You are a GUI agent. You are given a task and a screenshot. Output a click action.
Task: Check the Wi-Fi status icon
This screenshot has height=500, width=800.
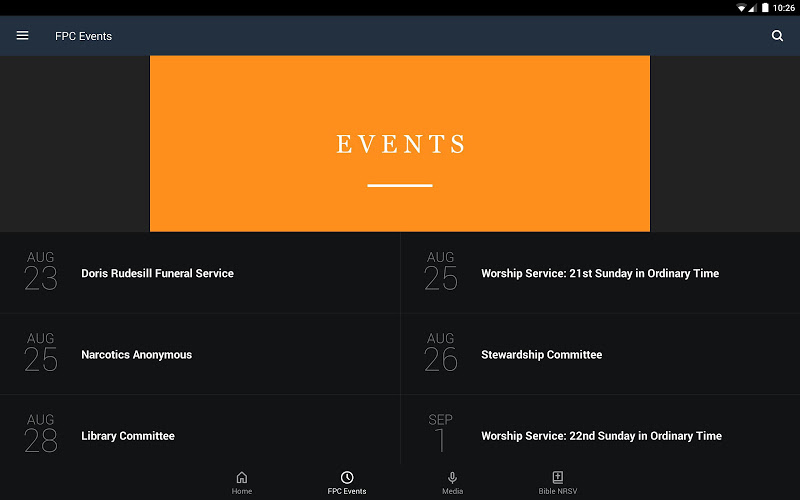(741, 8)
